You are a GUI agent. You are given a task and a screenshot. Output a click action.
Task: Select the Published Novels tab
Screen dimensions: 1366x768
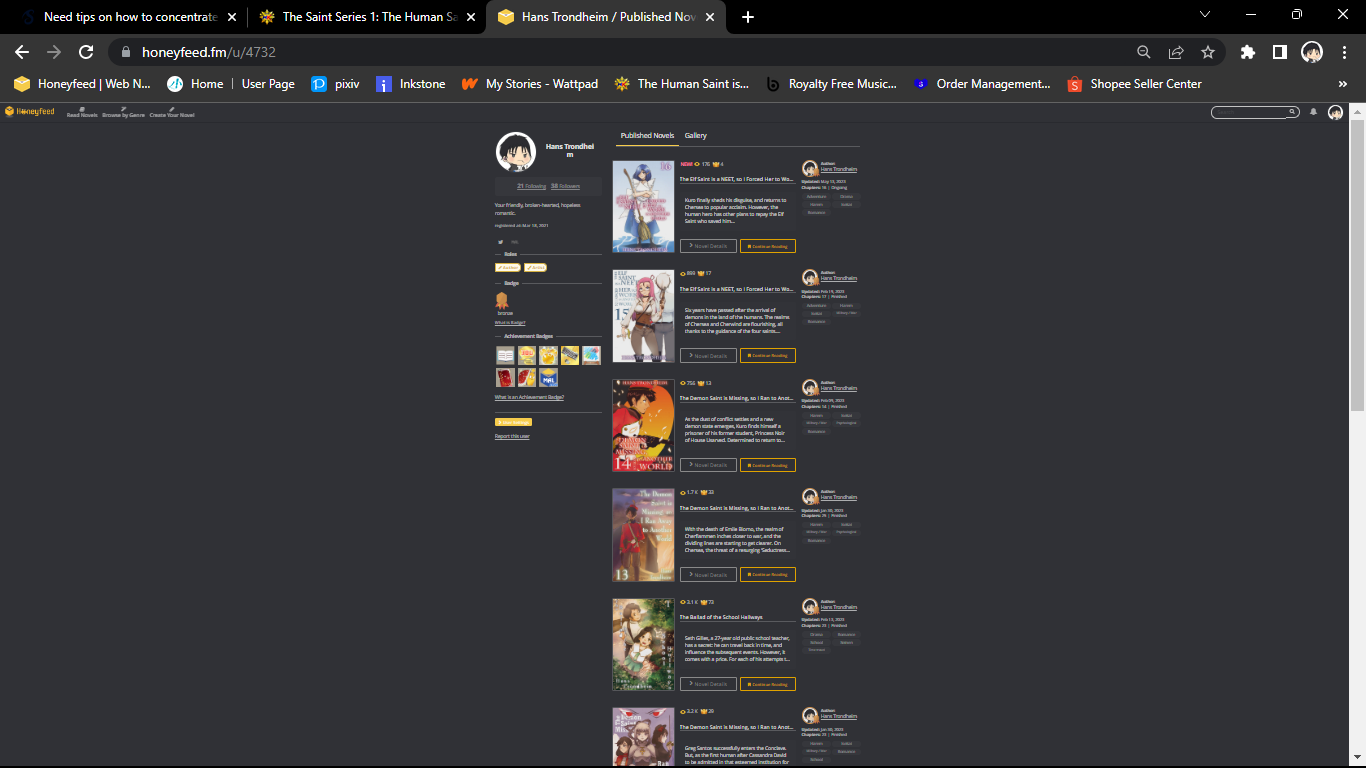[647, 136]
